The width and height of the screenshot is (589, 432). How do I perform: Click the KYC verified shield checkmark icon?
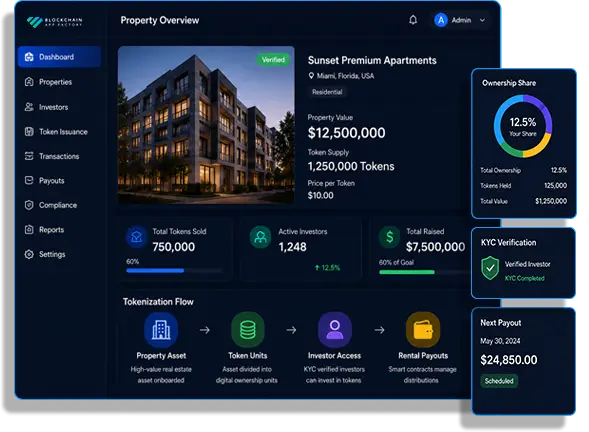point(490,268)
